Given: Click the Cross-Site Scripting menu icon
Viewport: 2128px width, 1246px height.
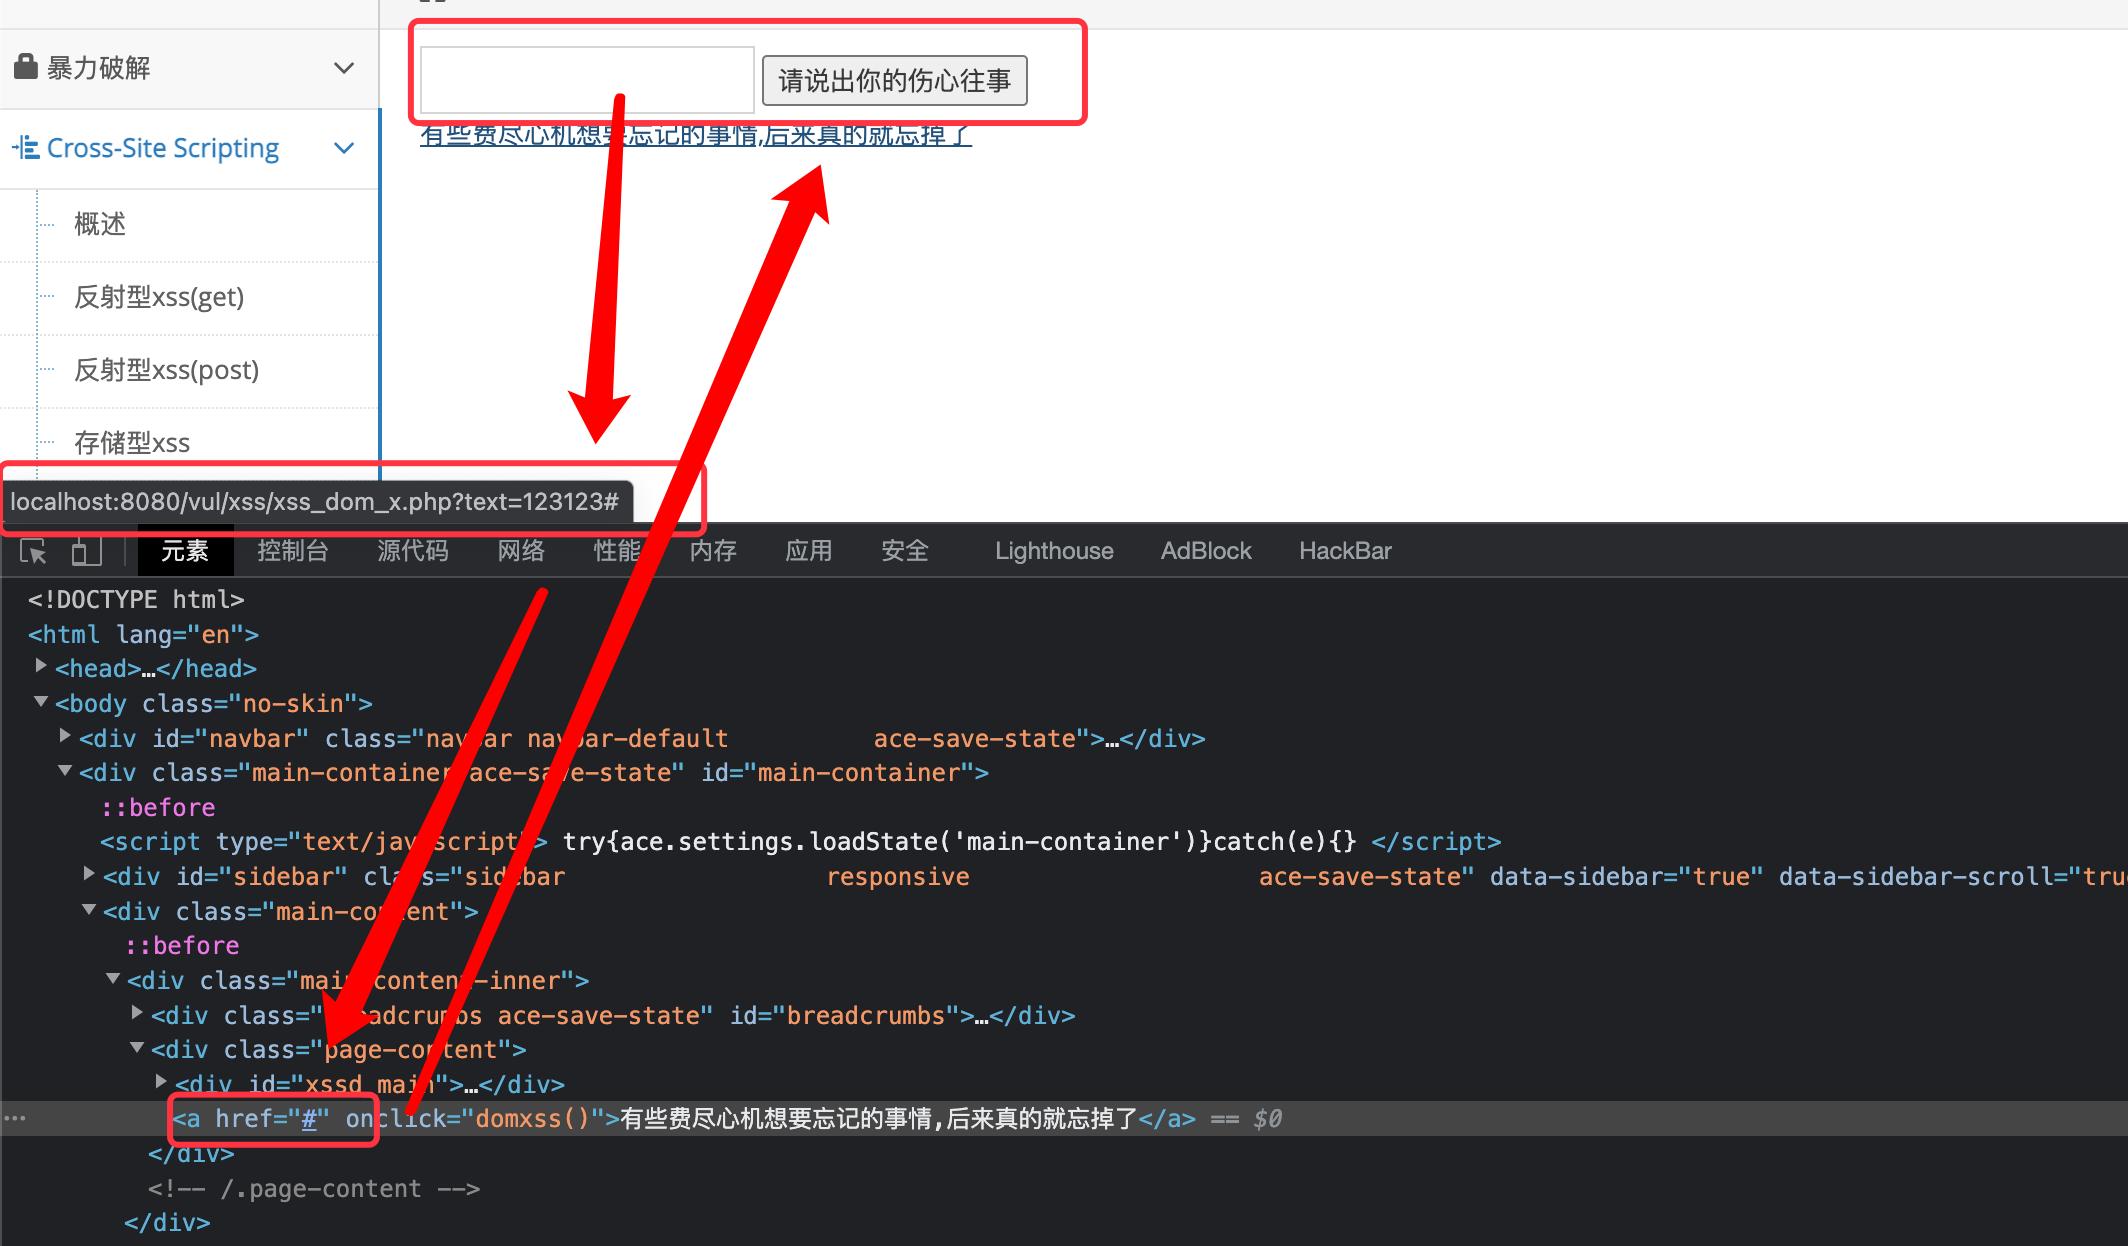Looking at the screenshot, I should tap(27, 148).
